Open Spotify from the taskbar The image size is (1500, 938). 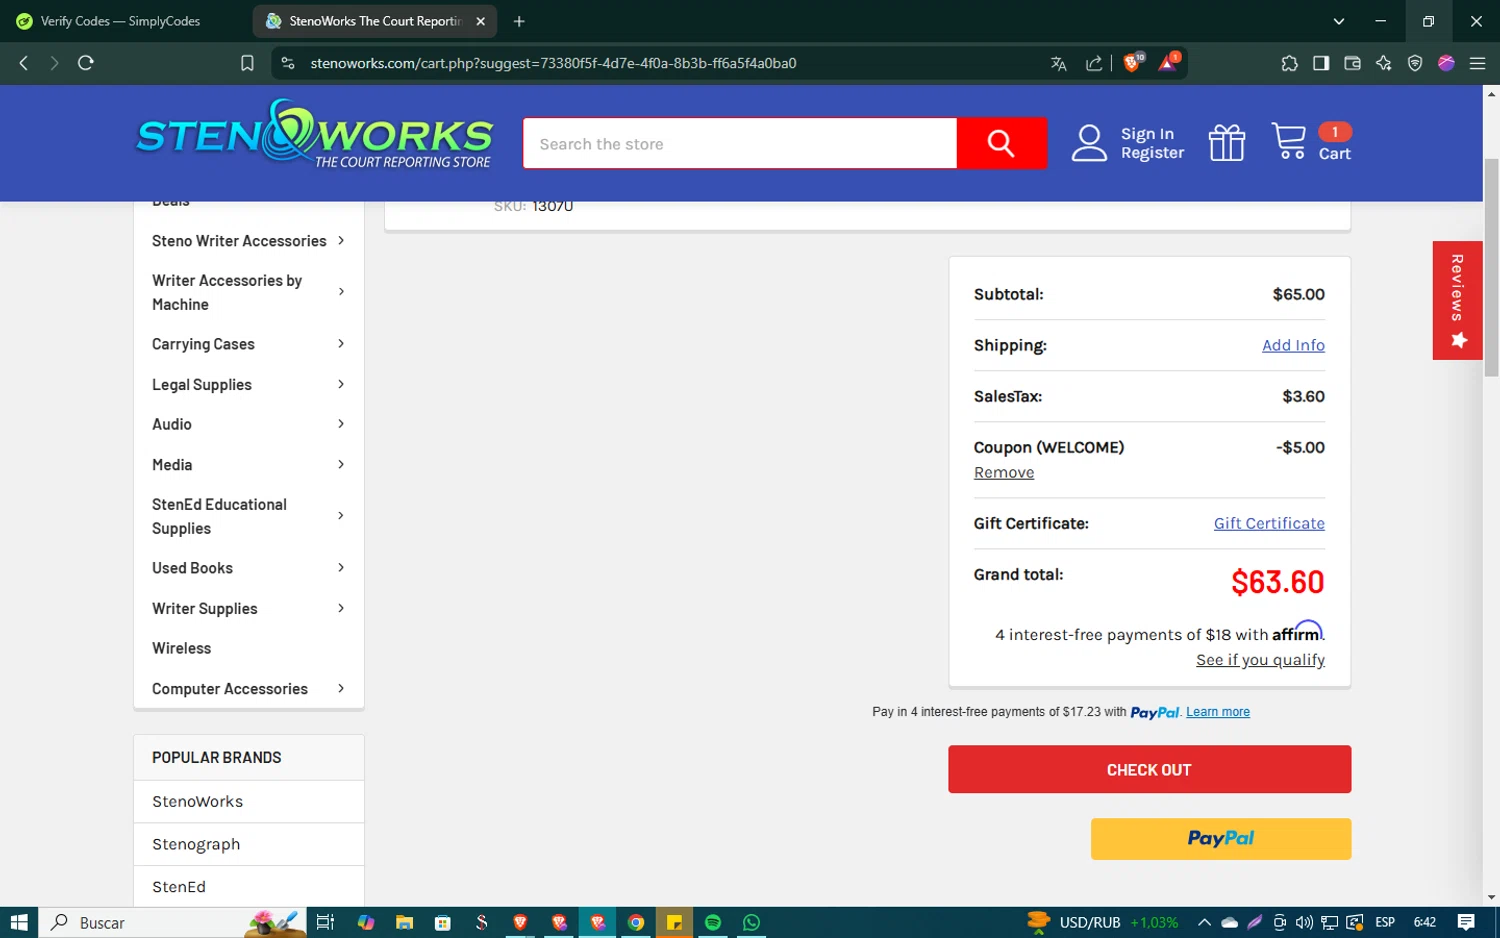click(x=713, y=922)
